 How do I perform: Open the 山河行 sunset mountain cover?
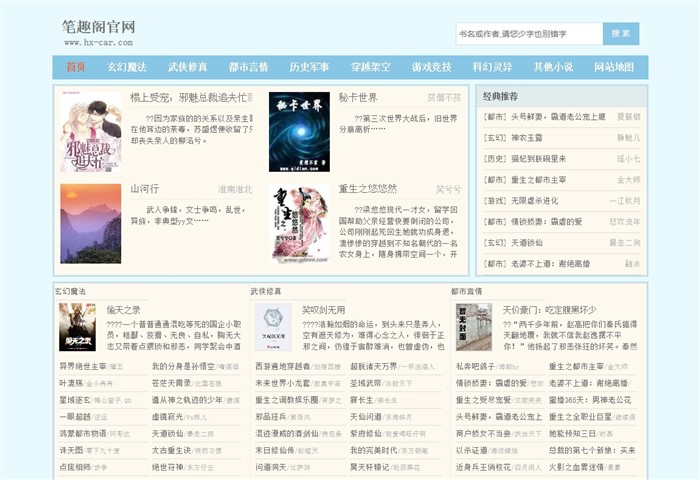coord(91,223)
